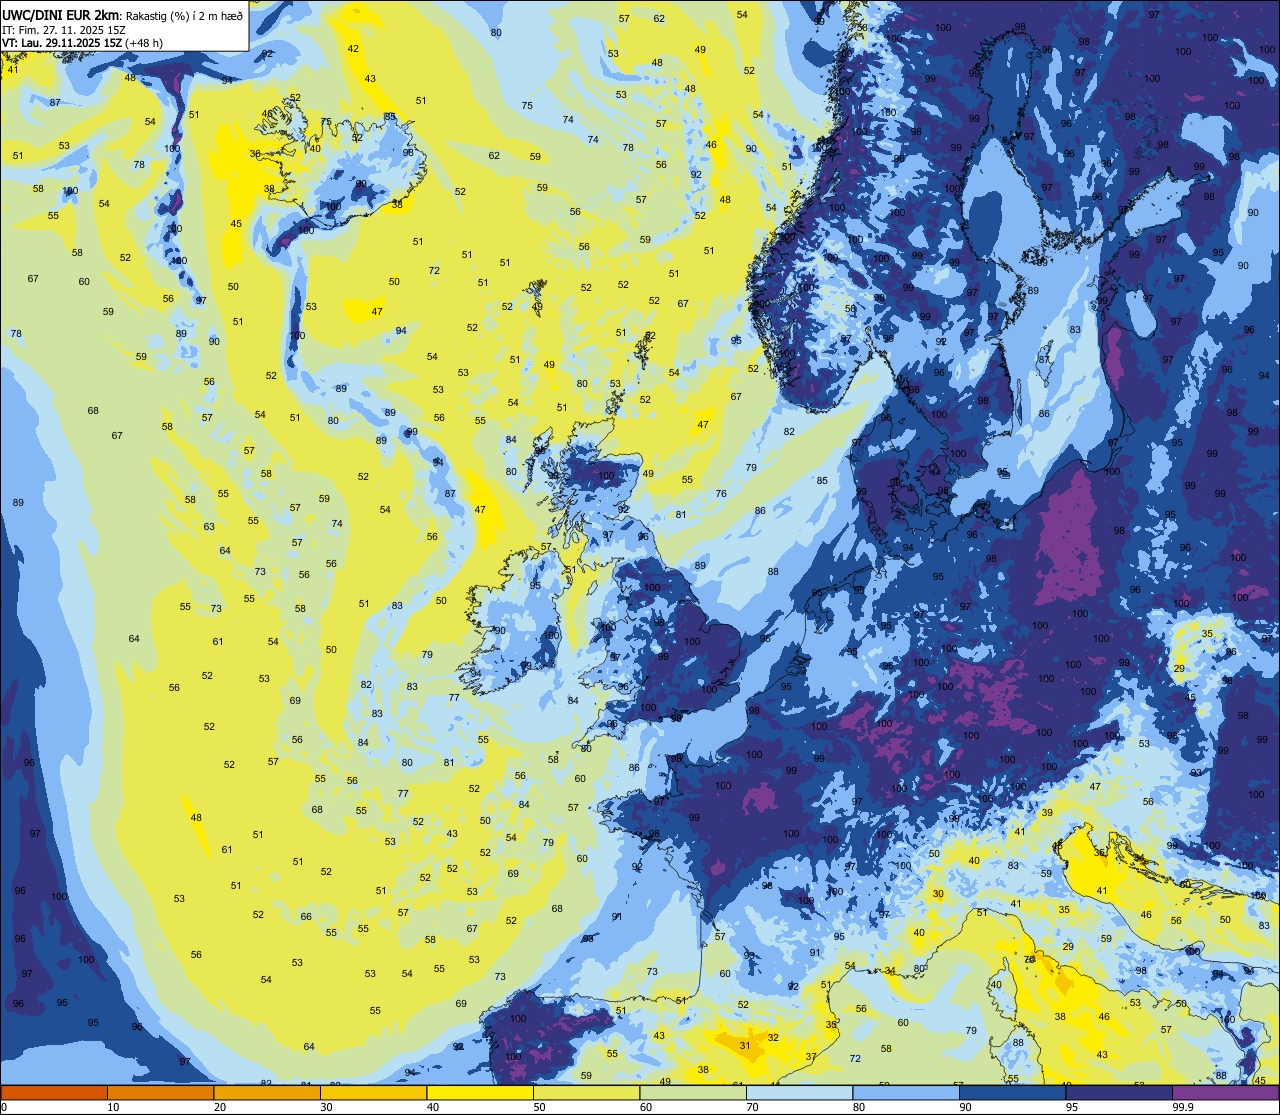1280x1115 pixels.
Task: Click the 30–40% golden legend swatch
Action: point(373,1092)
